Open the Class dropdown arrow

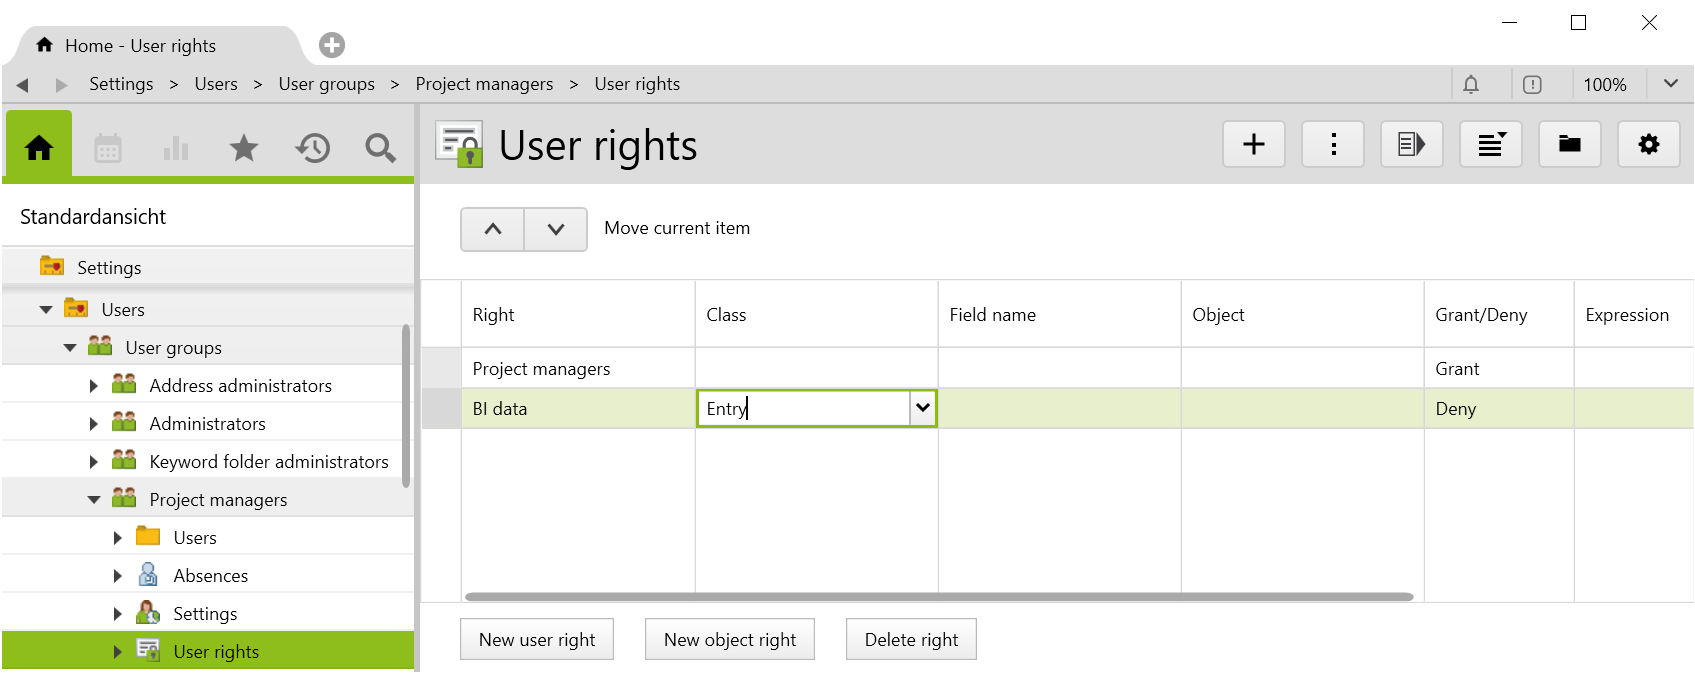[922, 408]
